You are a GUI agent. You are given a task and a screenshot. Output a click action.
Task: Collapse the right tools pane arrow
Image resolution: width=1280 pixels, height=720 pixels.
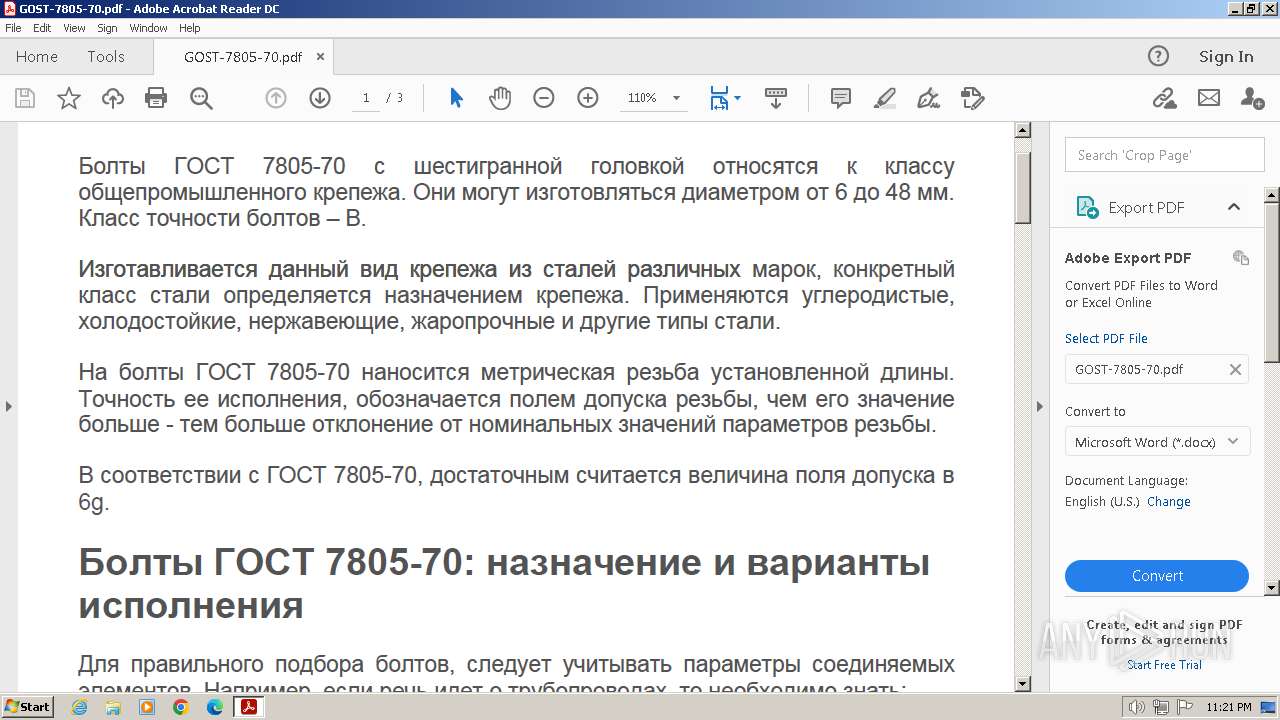[1039, 406]
